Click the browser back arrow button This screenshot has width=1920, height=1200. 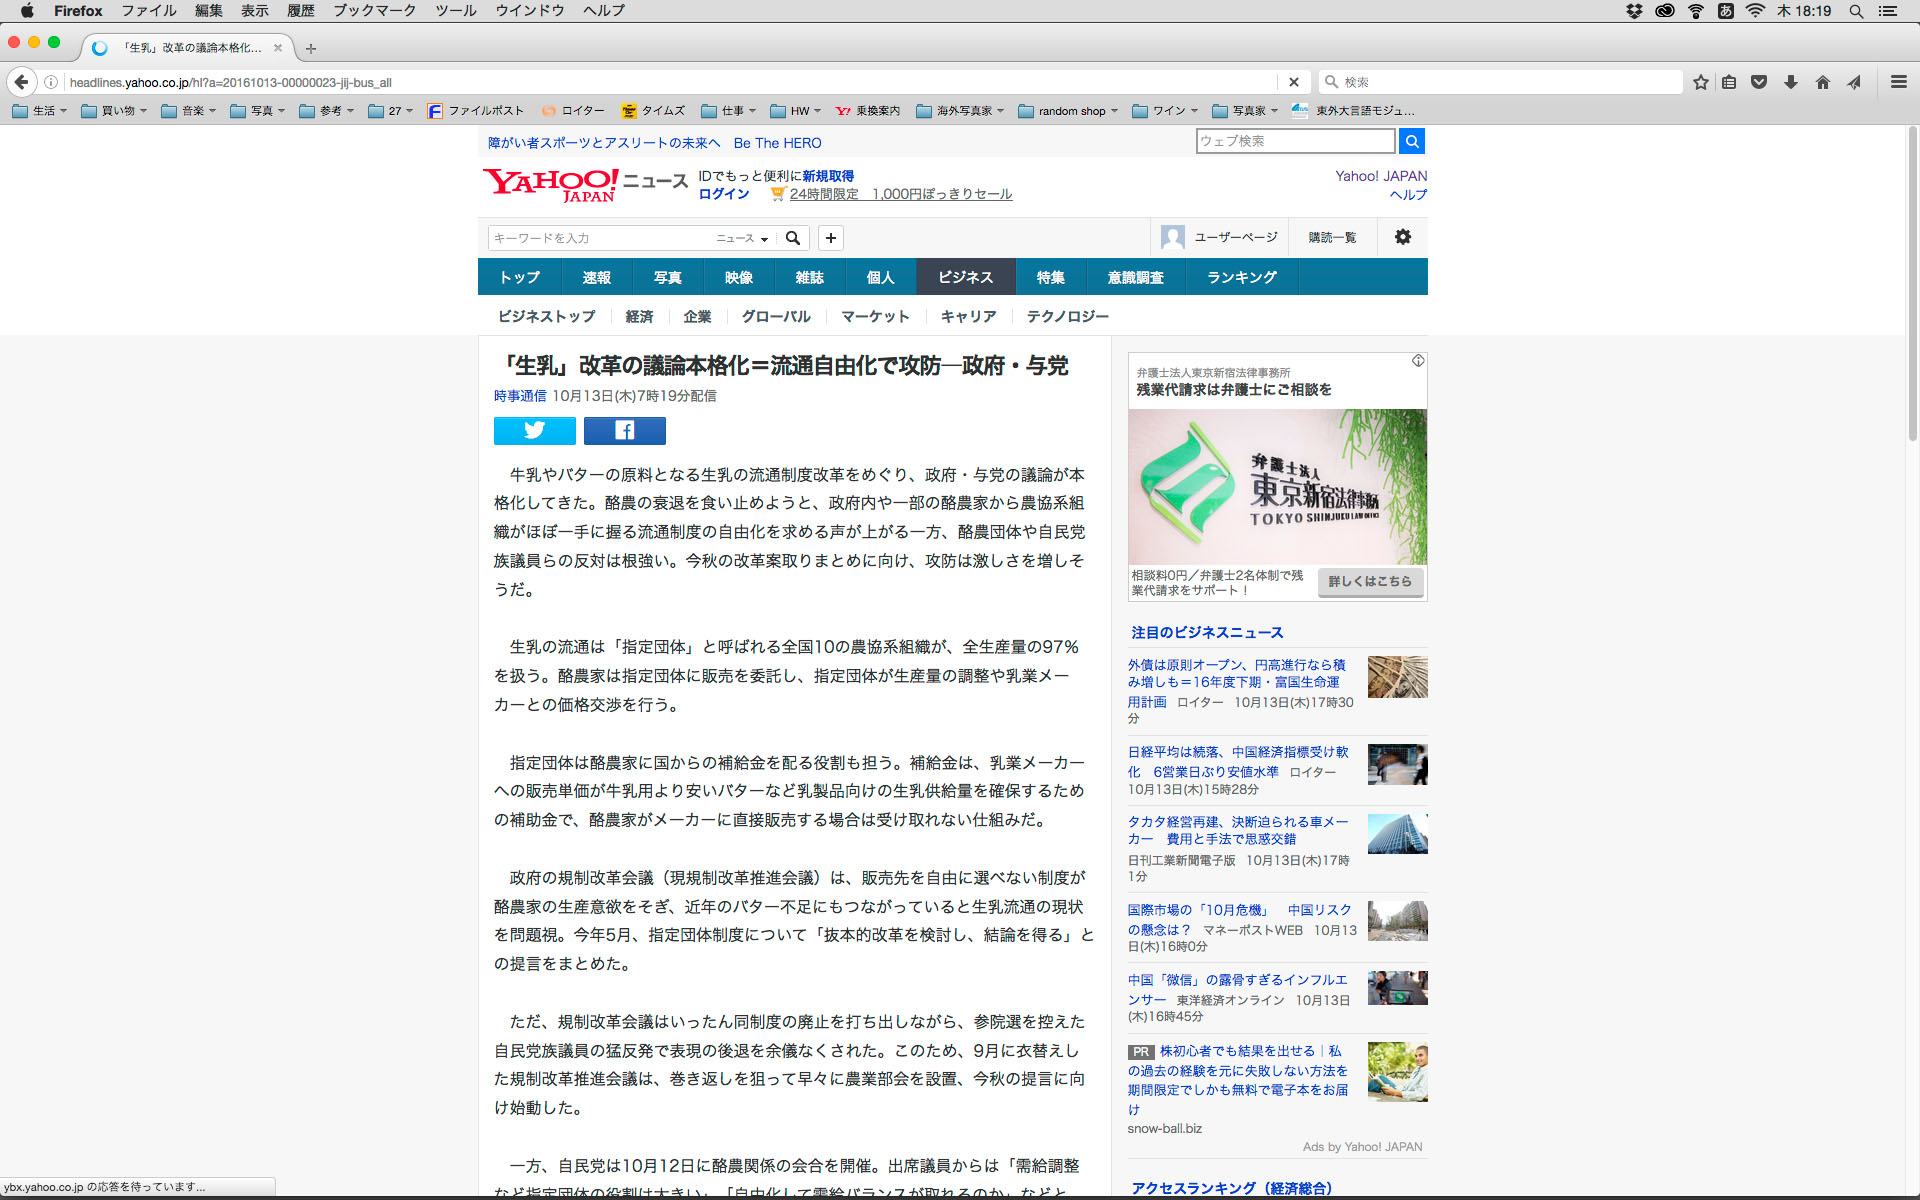point(21,82)
